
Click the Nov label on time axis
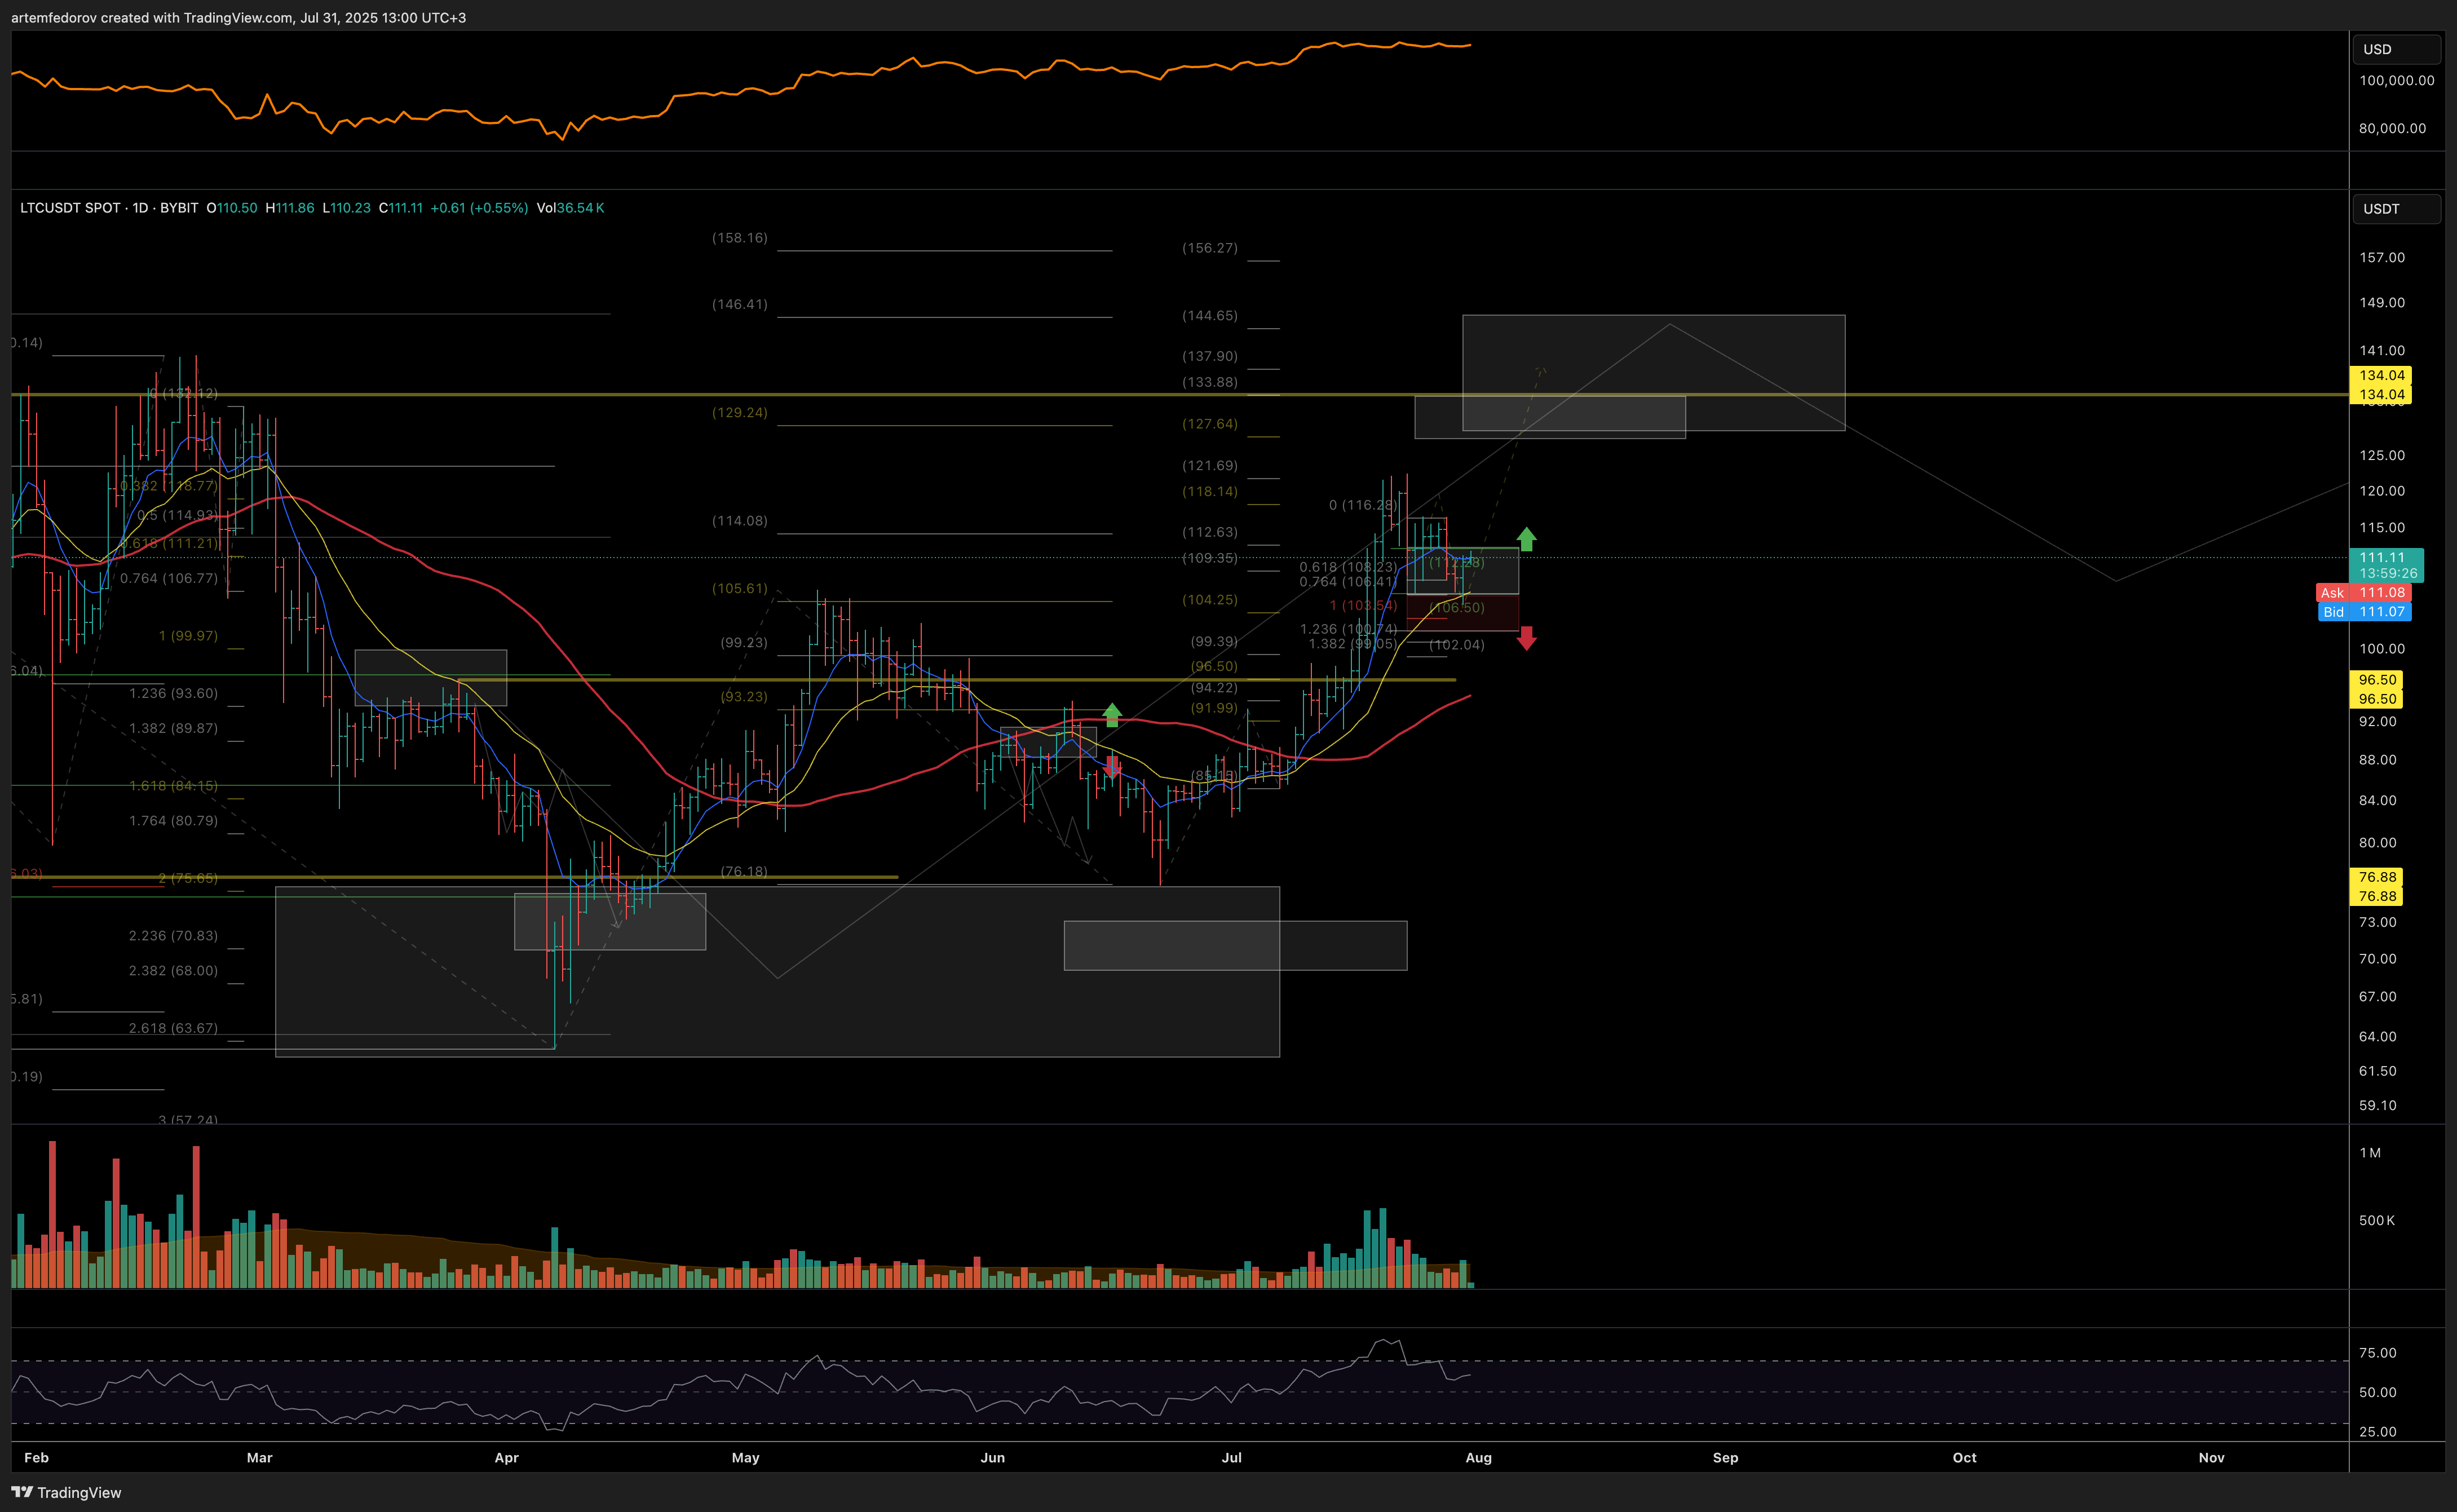[x=2211, y=1457]
